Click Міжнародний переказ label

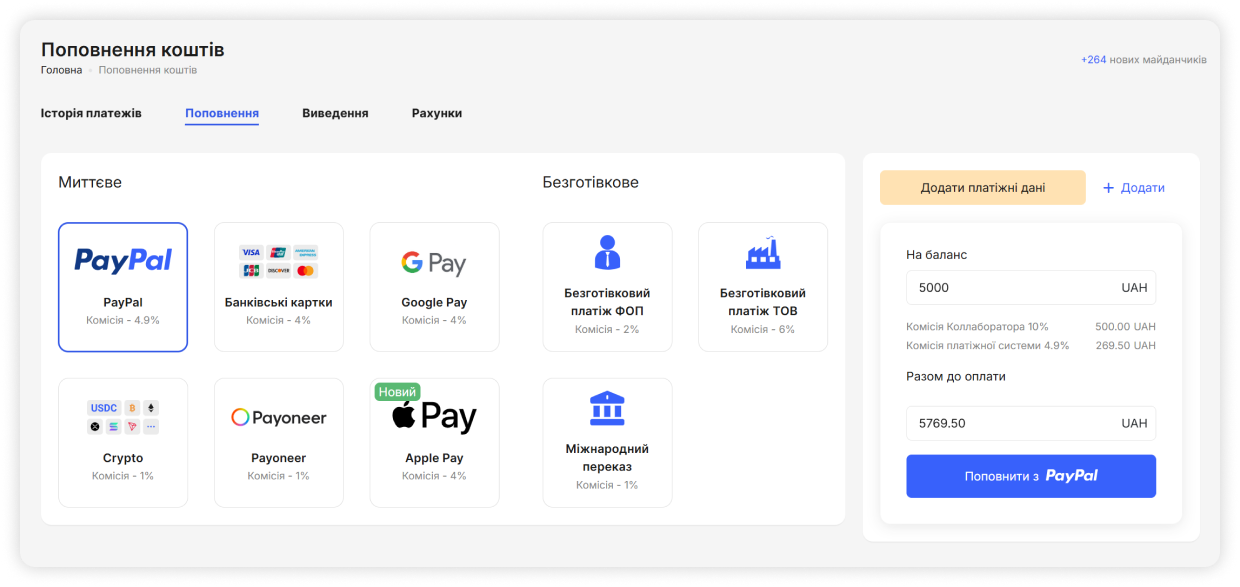[607, 458]
